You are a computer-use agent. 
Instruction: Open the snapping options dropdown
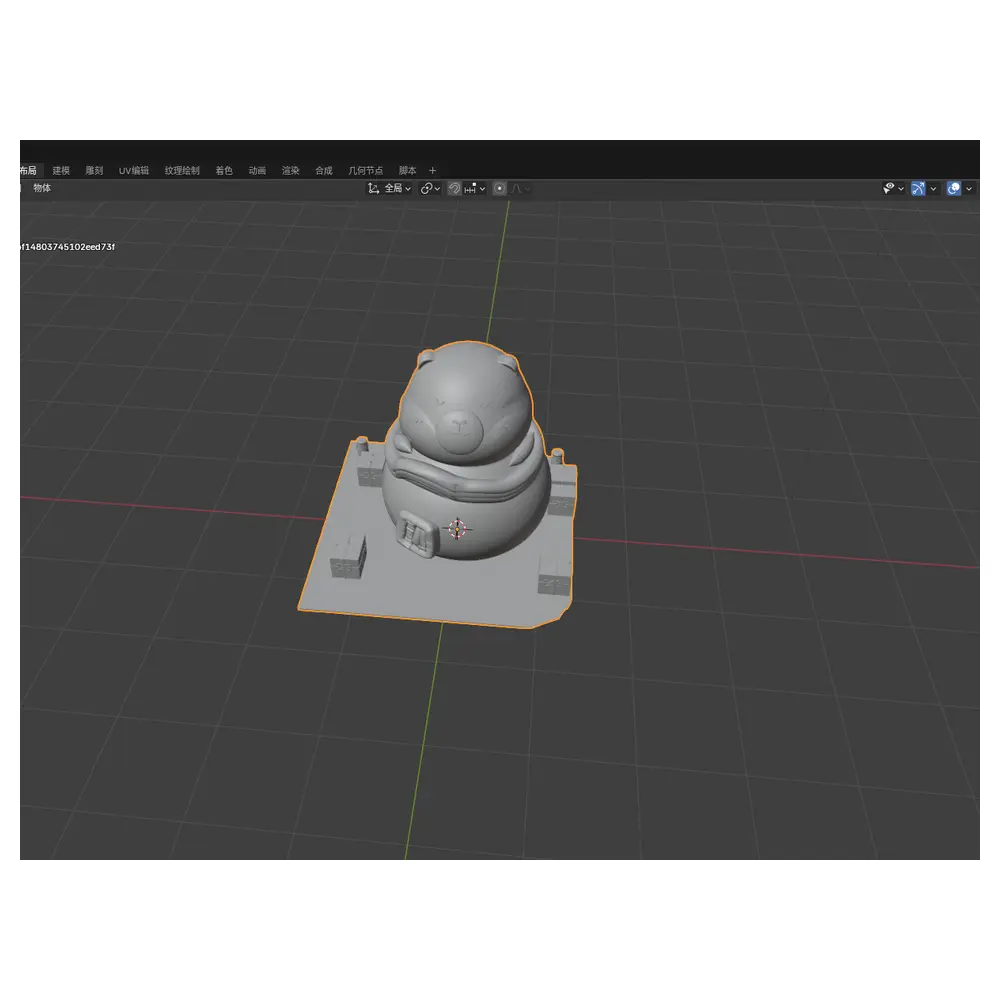coord(475,189)
